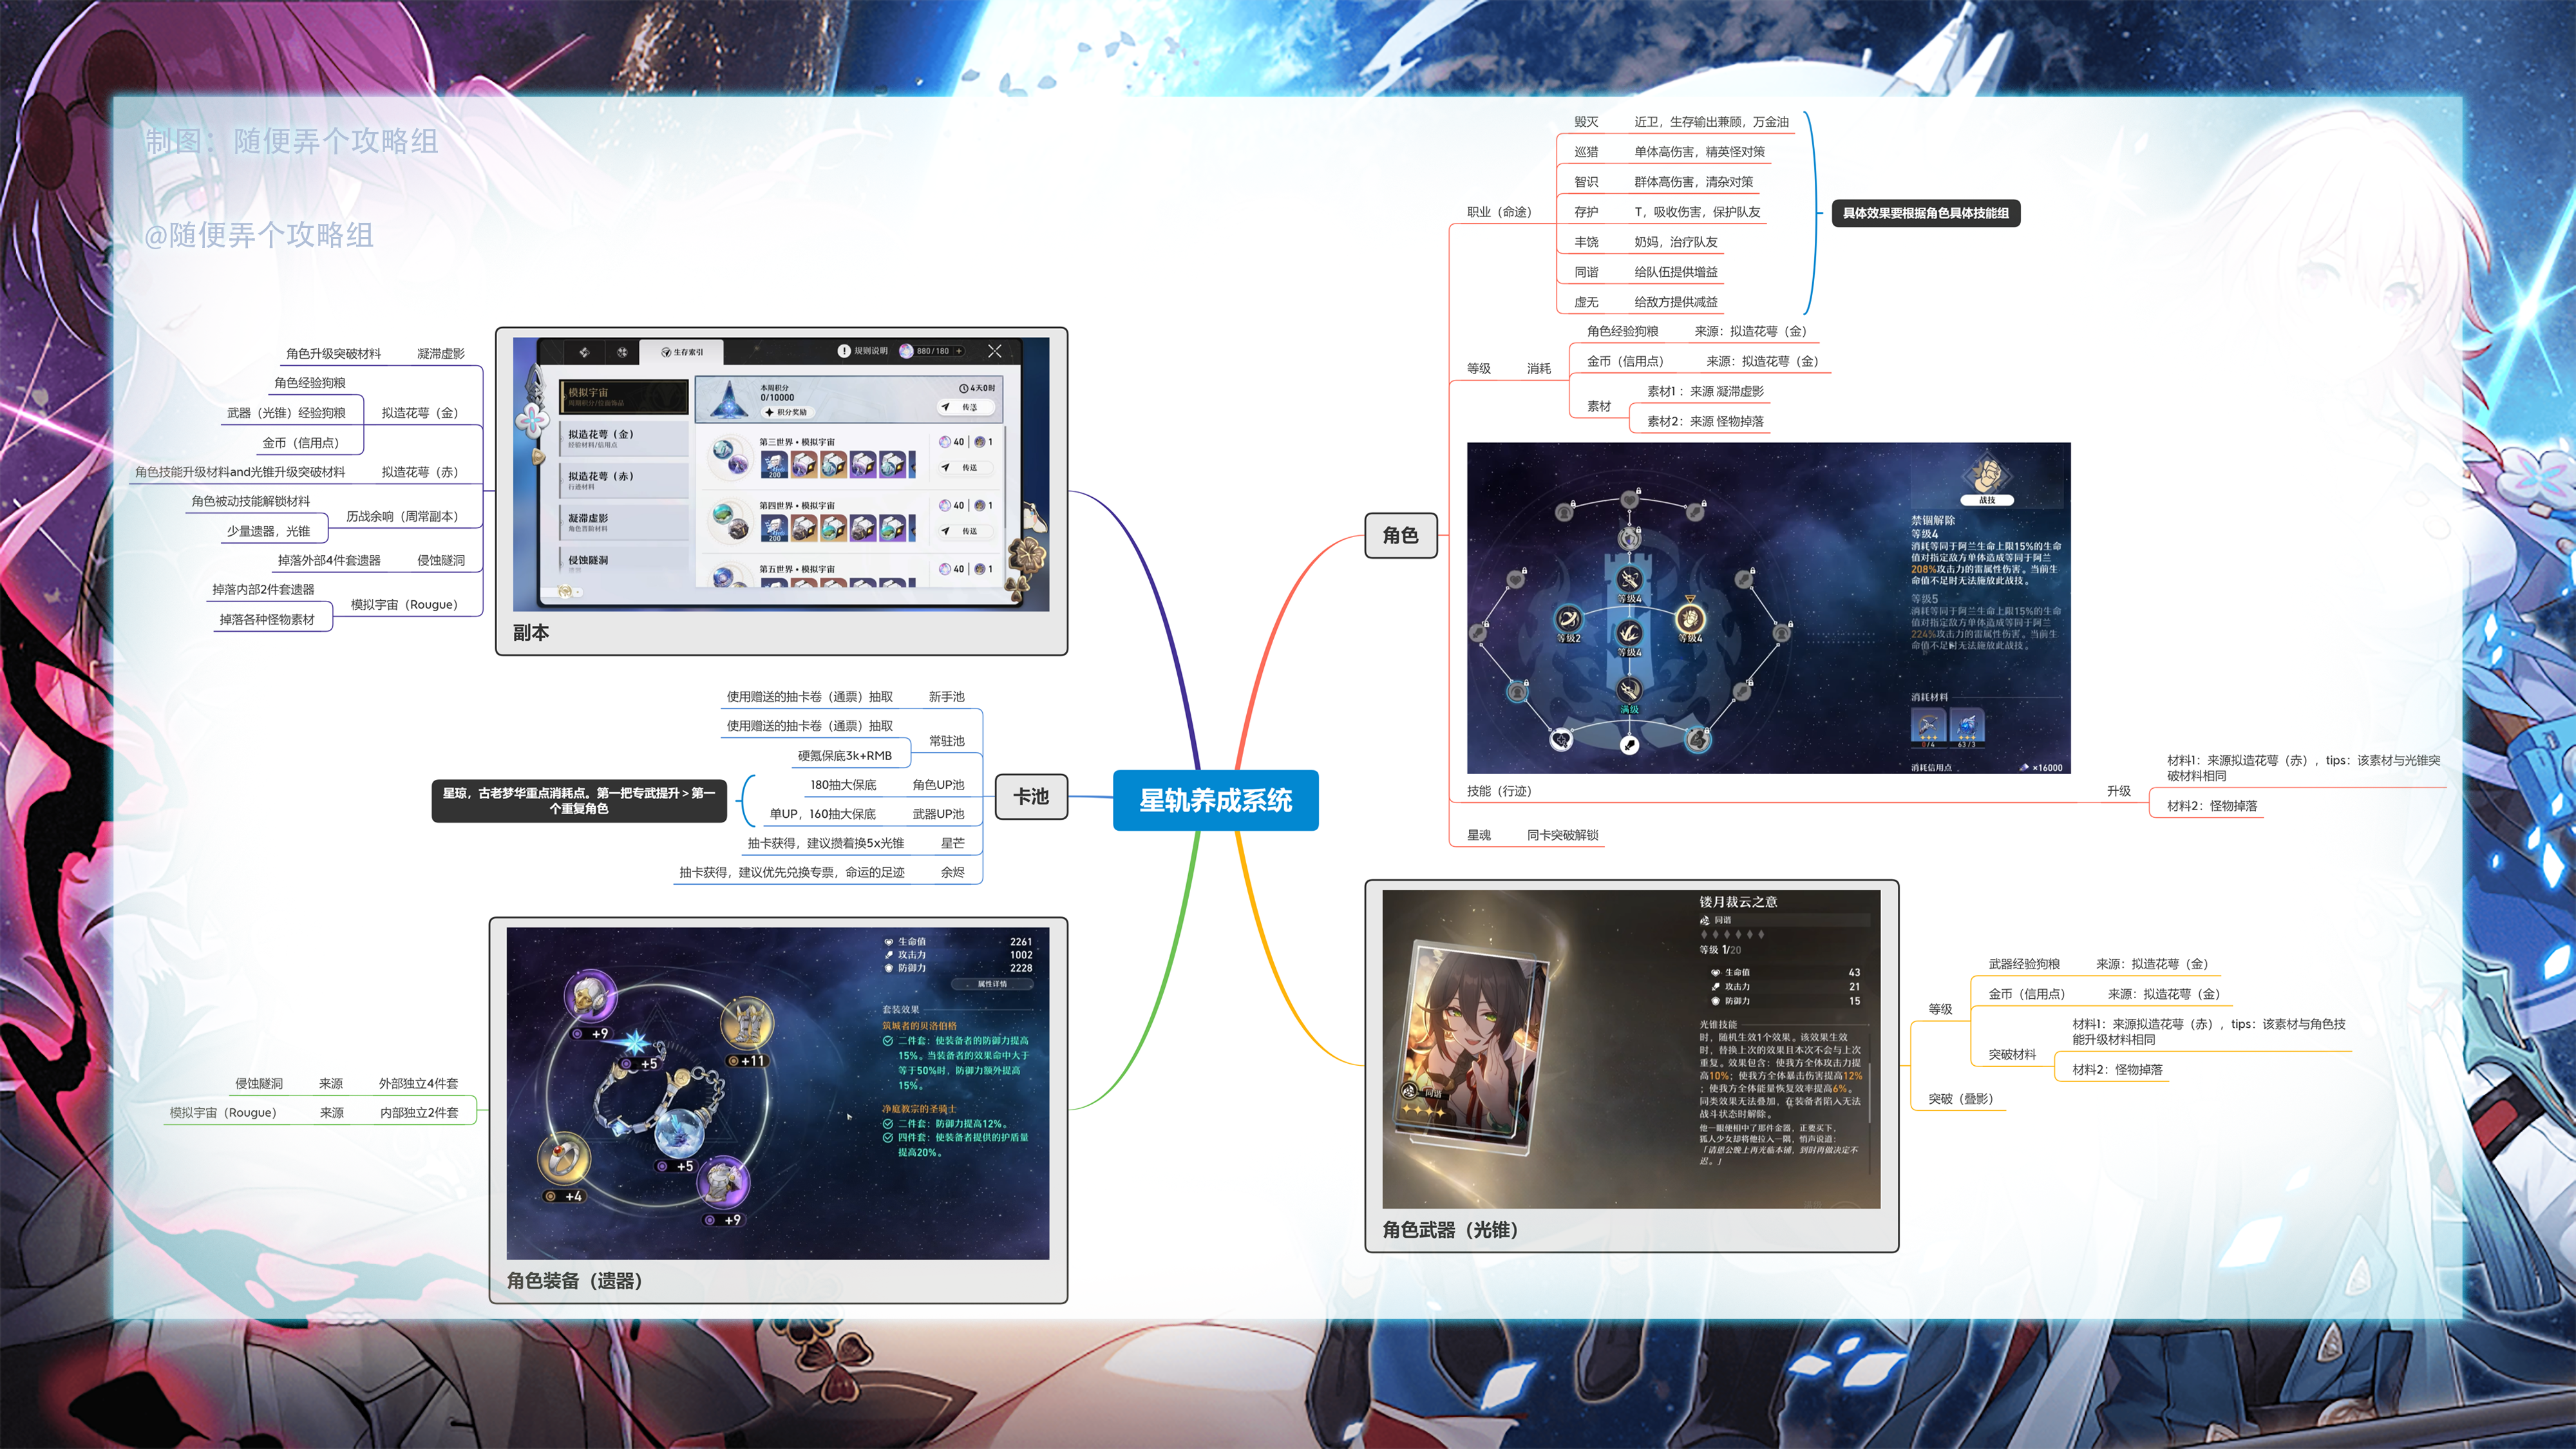The image size is (2576, 1449).
Task: Open the 侵蚀隧洞 tab in dungeon list
Action: tap(623, 562)
